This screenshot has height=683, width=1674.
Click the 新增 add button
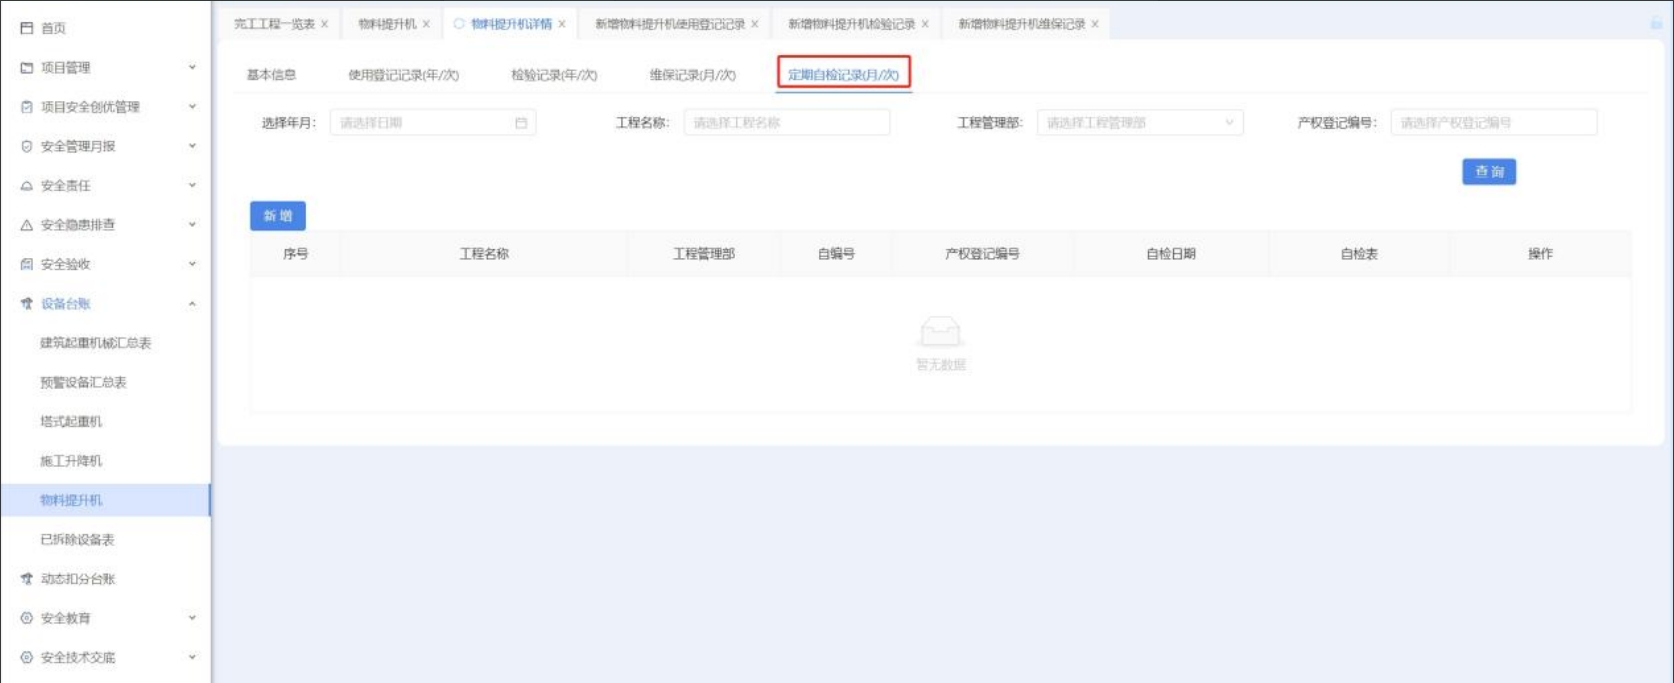pyautogui.click(x=277, y=216)
